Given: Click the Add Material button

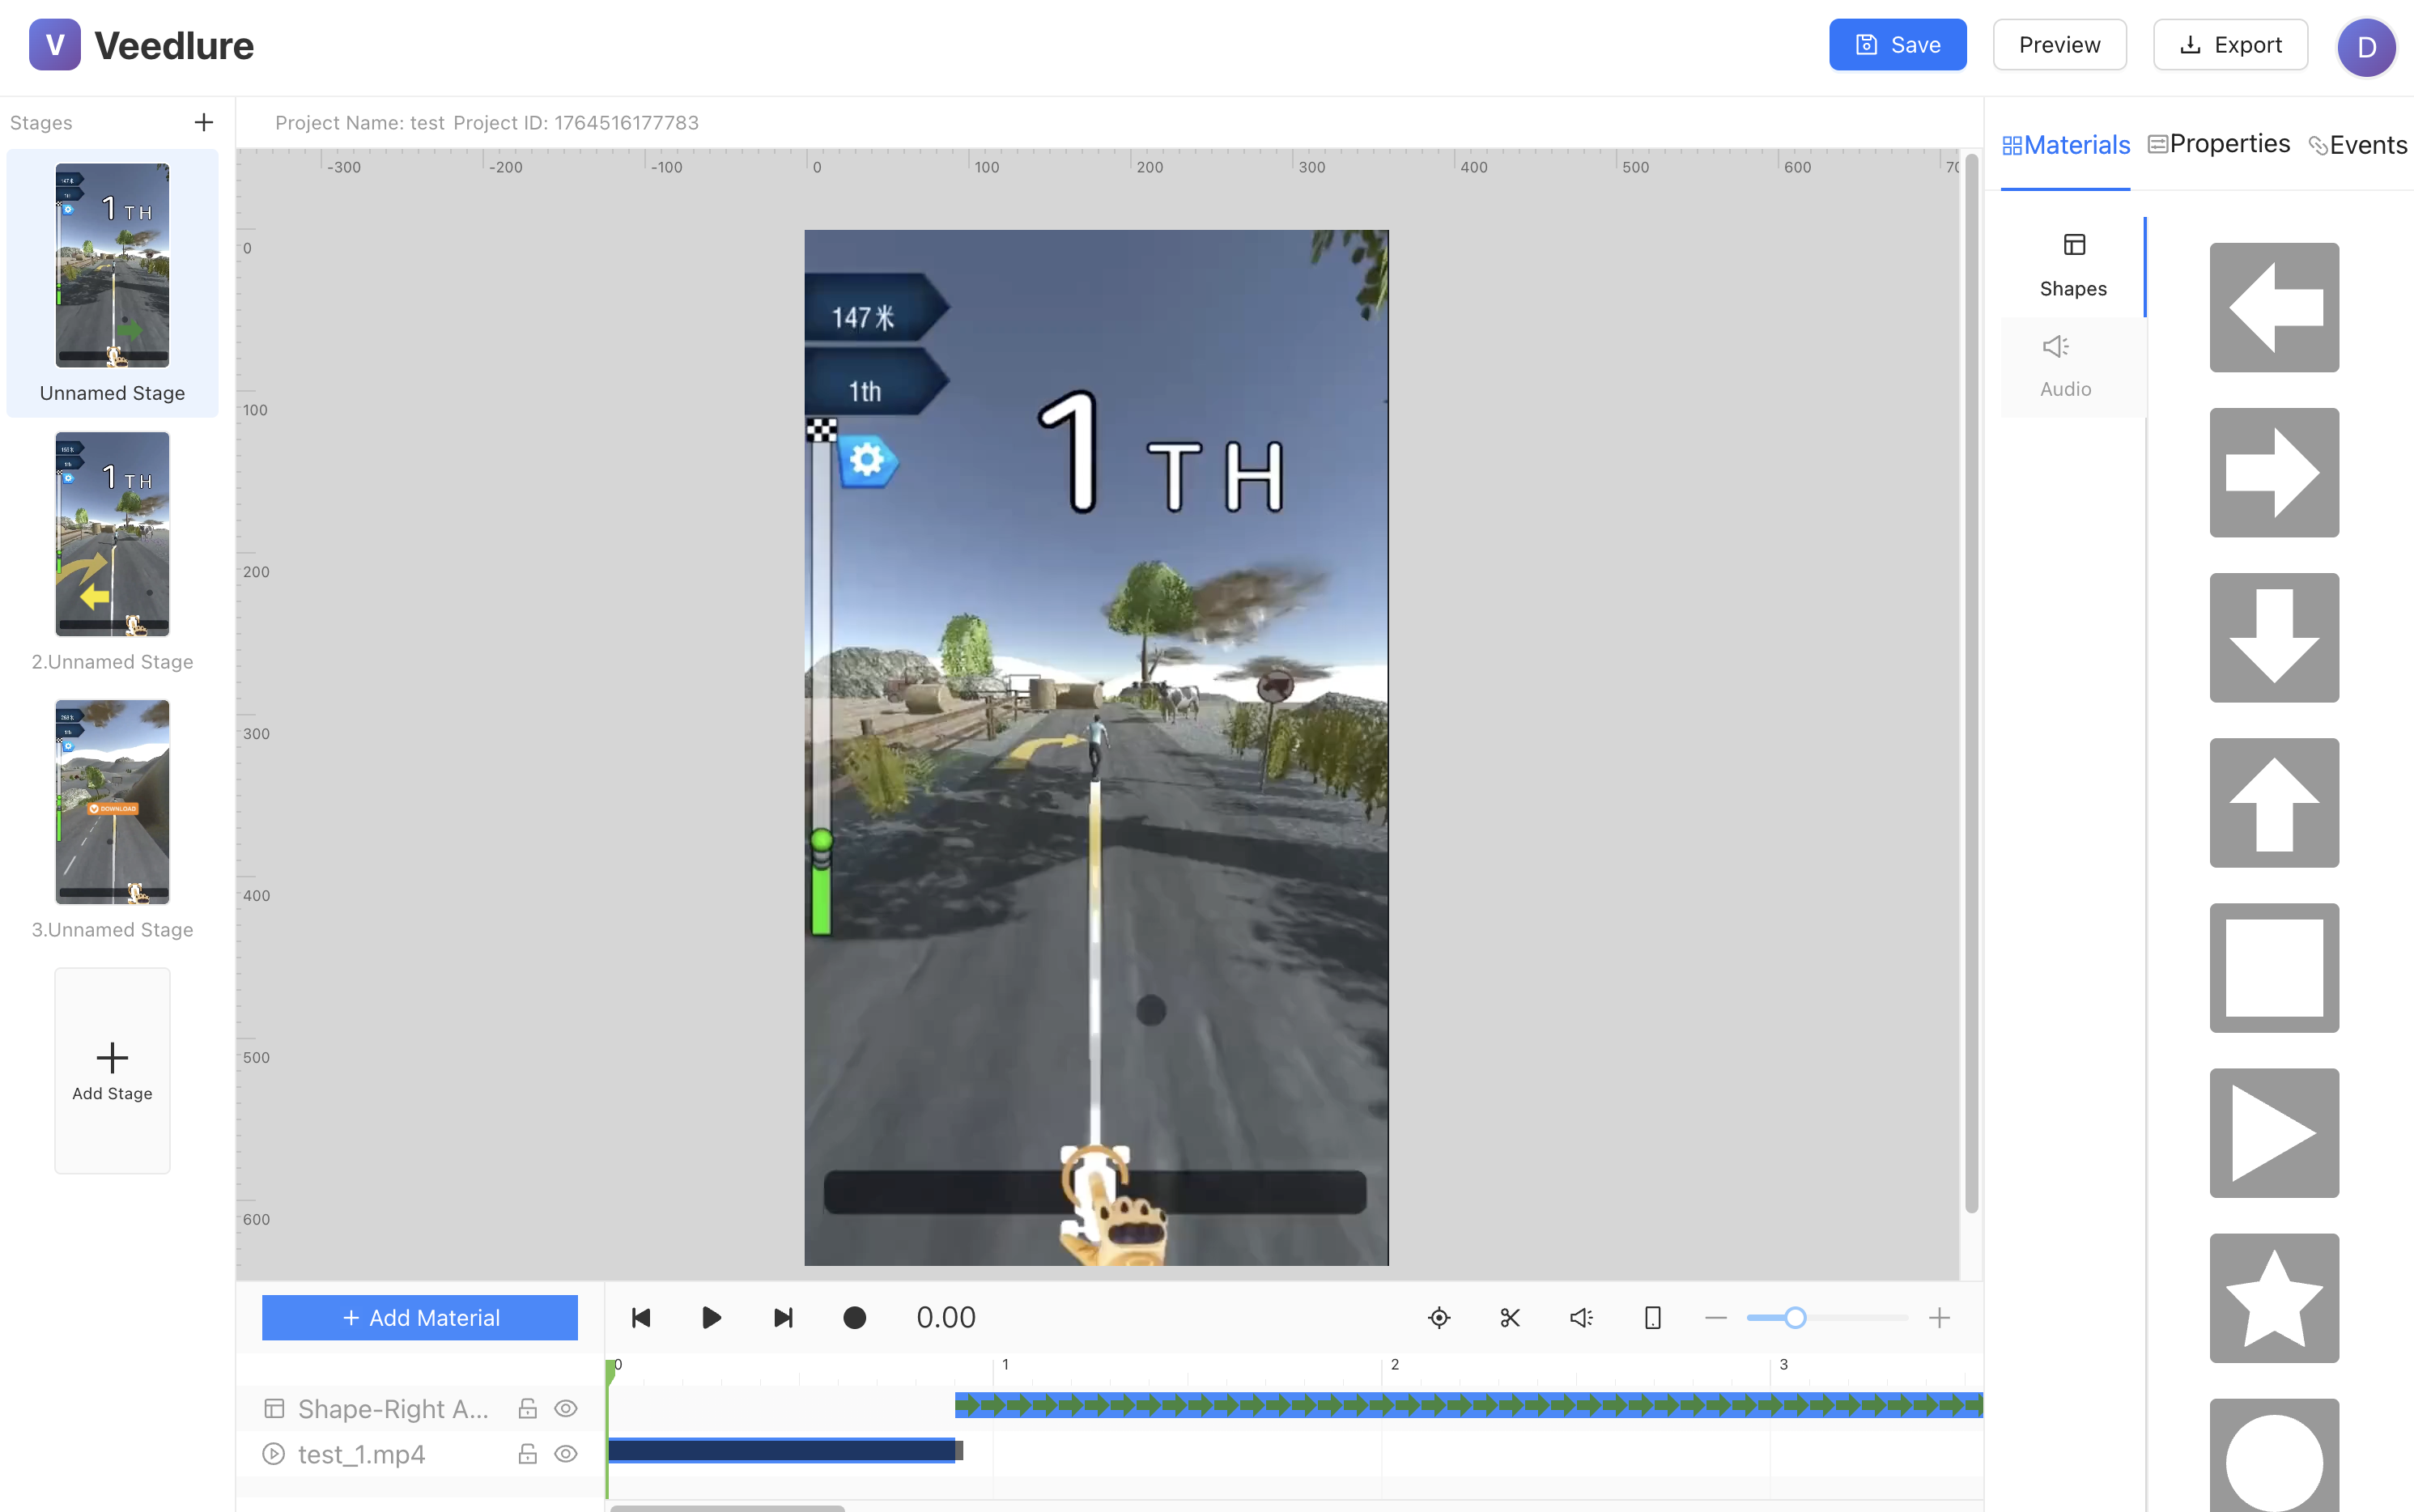Looking at the screenshot, I should (420, 1318).
